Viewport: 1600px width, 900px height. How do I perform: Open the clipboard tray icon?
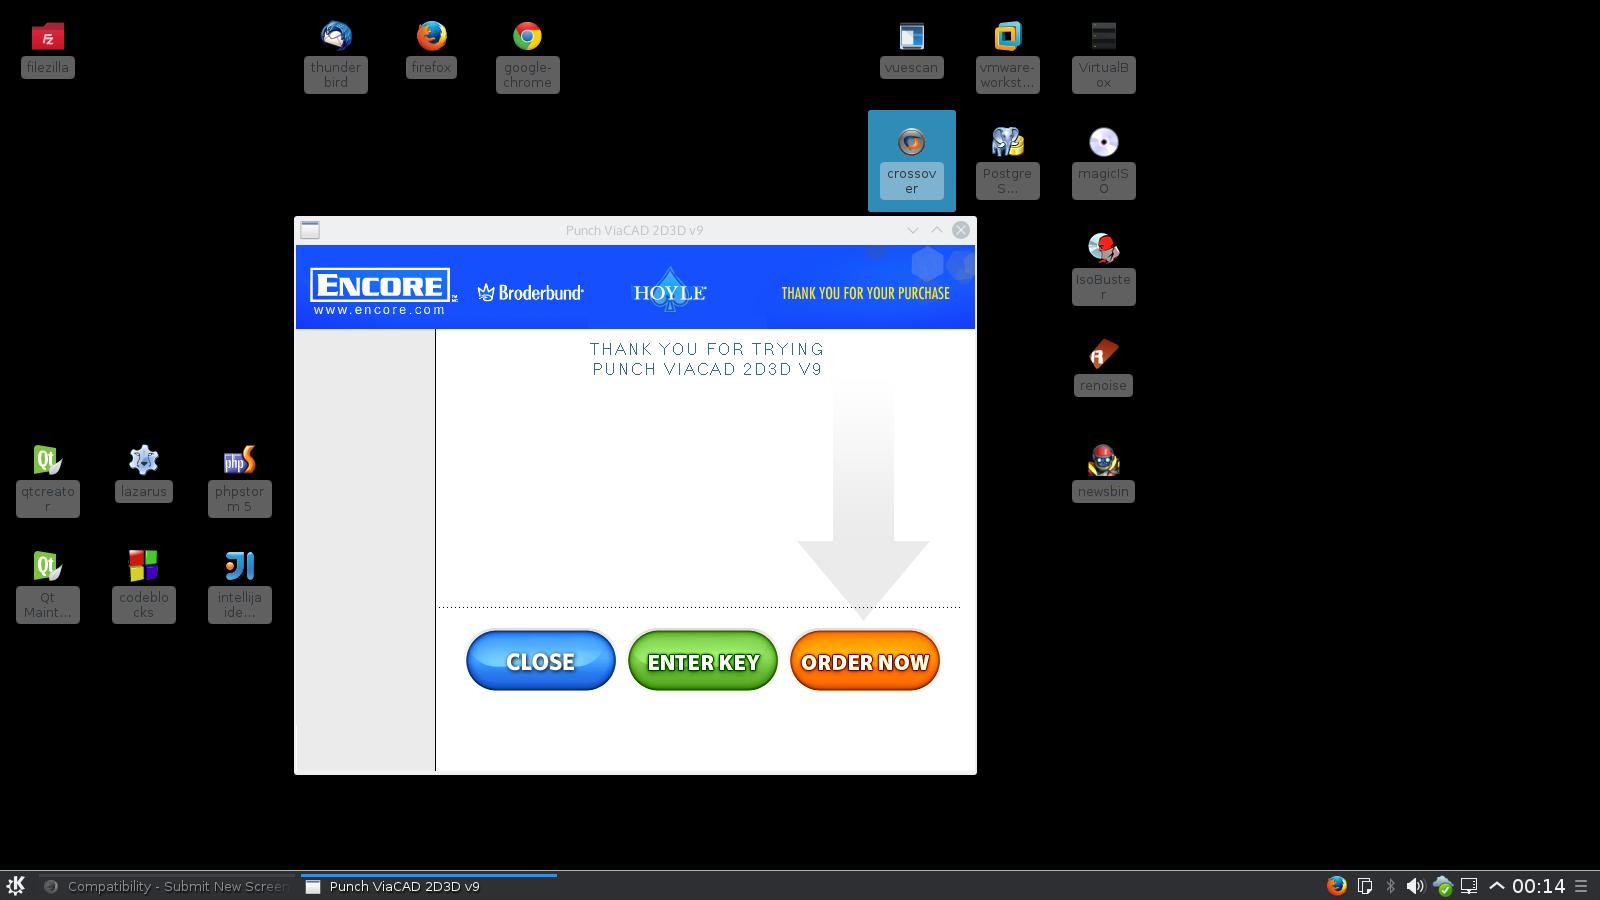(x=1364, y=886)
